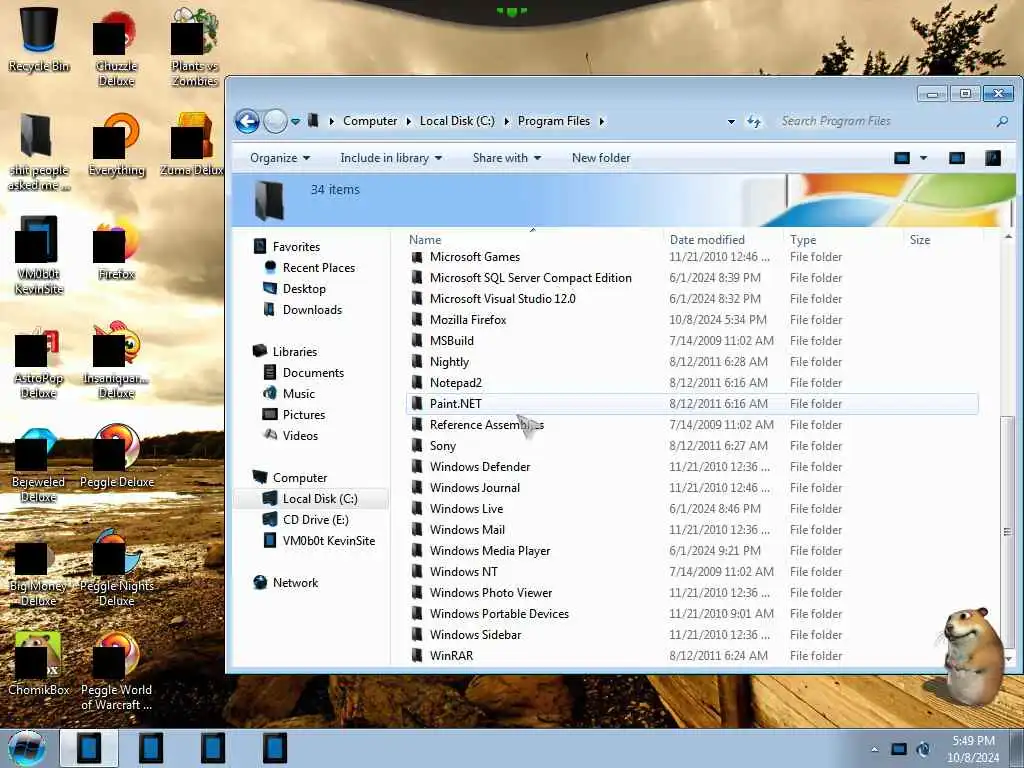Select the Paint.NET folder row
This screenshot has height=768, width=1024.
[x=692, y=404]
